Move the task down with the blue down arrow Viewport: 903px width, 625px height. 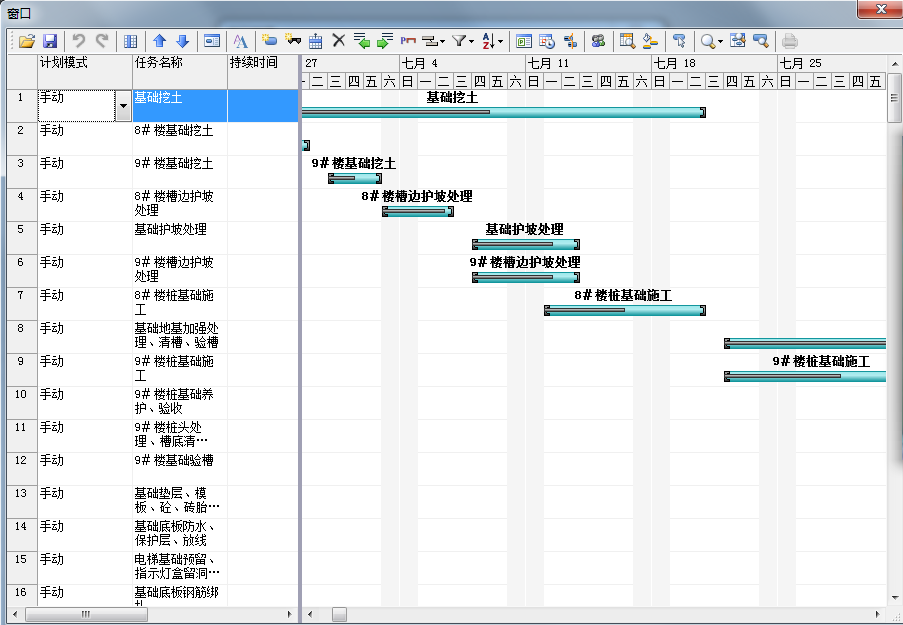182,41
